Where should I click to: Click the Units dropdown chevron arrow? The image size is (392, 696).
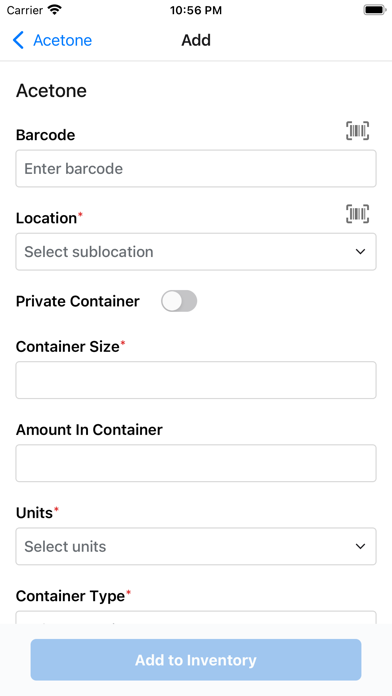click(360, 546)
